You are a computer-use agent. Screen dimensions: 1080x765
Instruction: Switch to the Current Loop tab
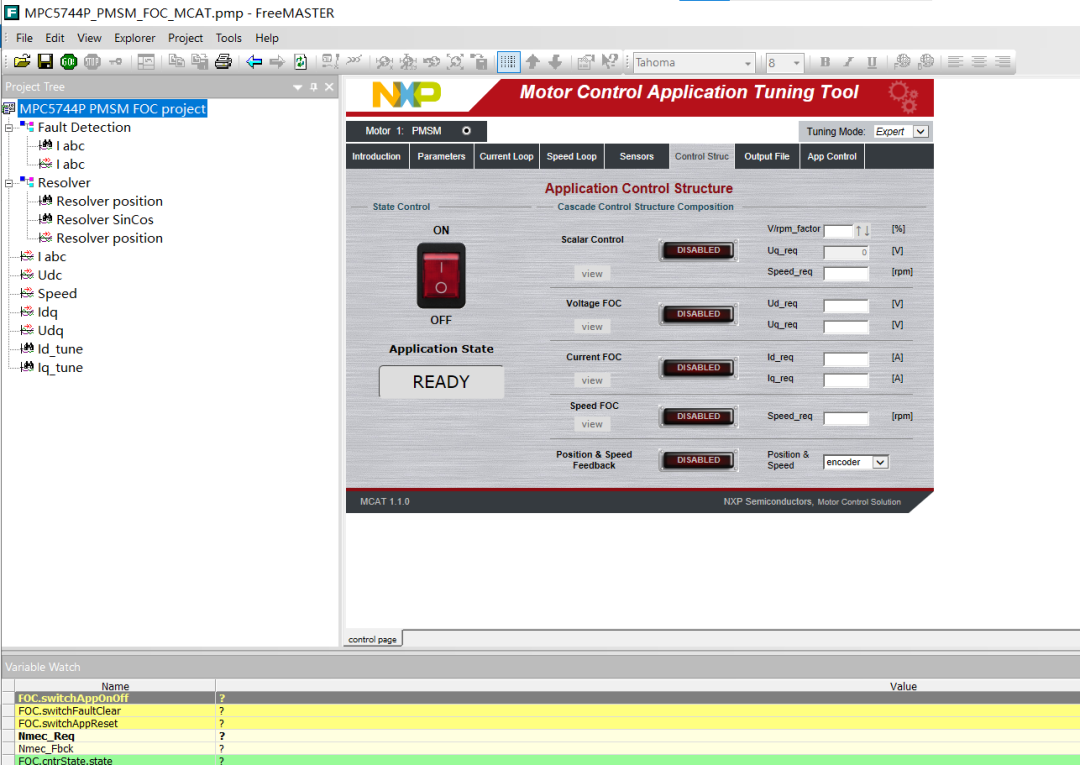pyautogui.click(x=506, y=157)
